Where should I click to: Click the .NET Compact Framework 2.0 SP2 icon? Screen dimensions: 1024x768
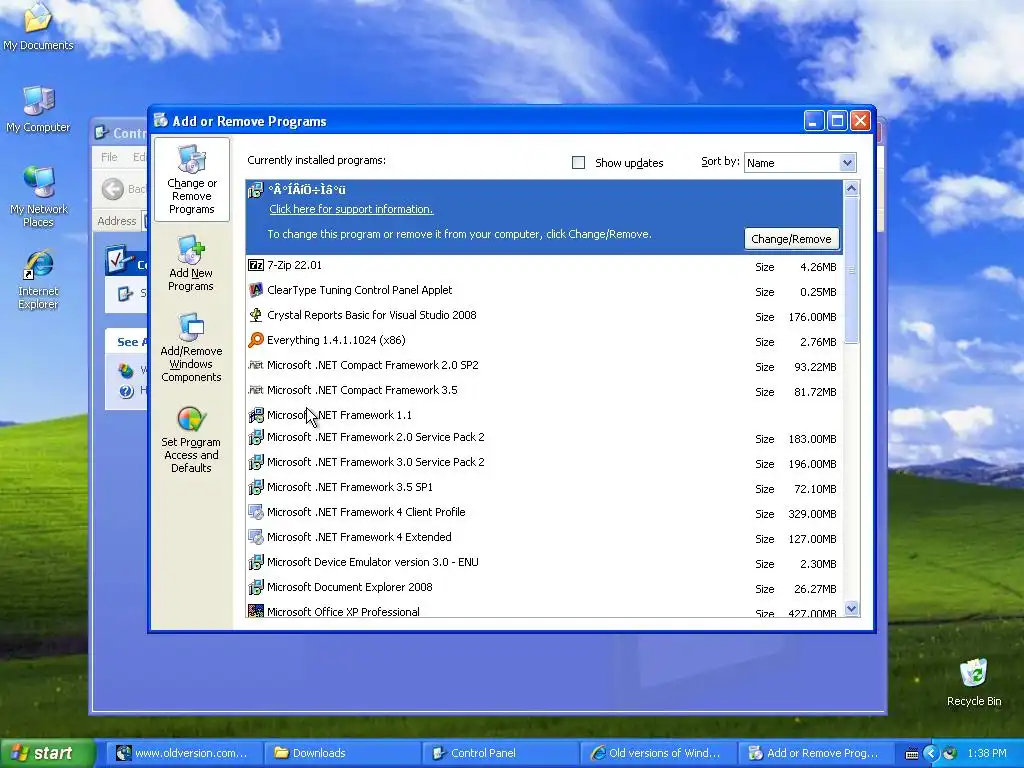(x=256, y=365)
